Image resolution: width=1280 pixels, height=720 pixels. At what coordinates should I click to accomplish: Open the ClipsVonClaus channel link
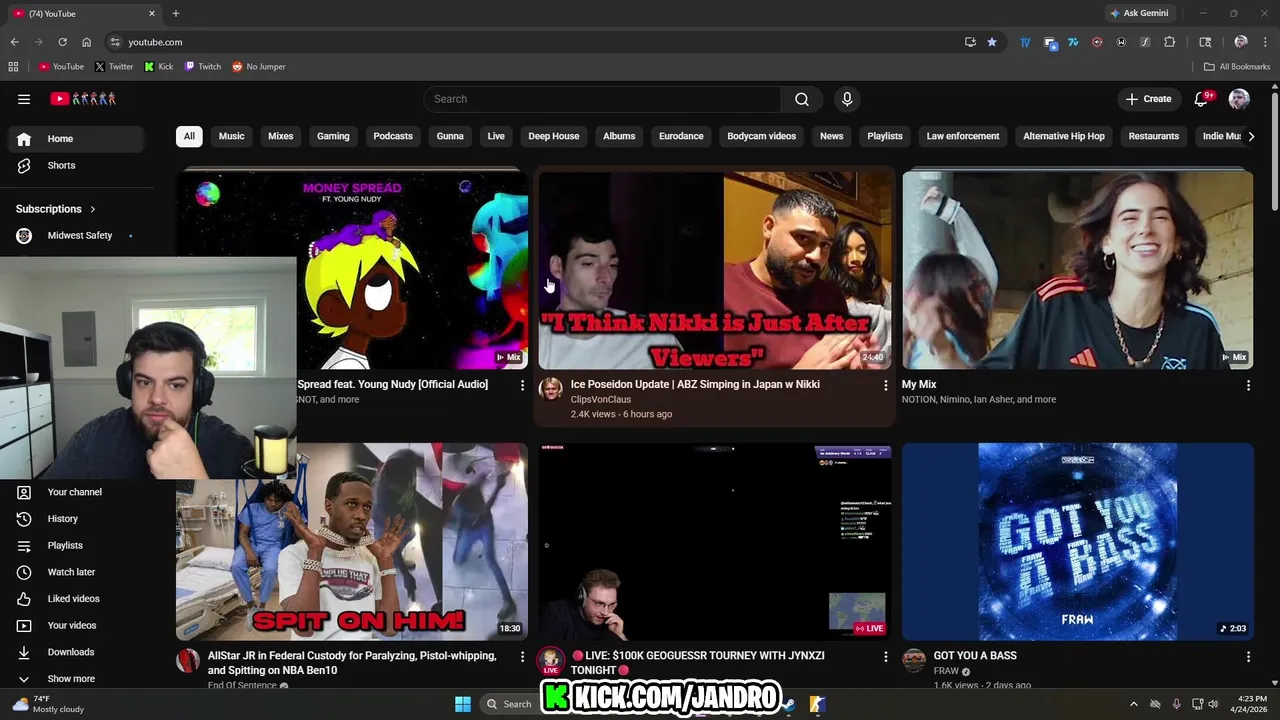coord(601,400)
